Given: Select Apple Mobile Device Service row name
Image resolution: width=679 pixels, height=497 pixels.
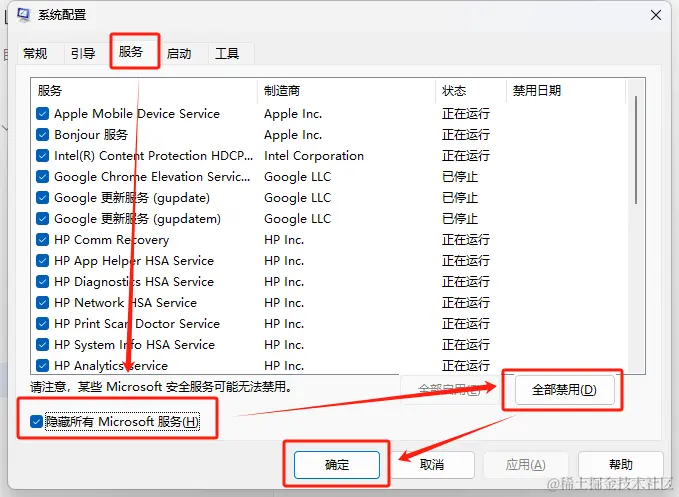Looking at the screenshot, I should [x=137, y=113].
